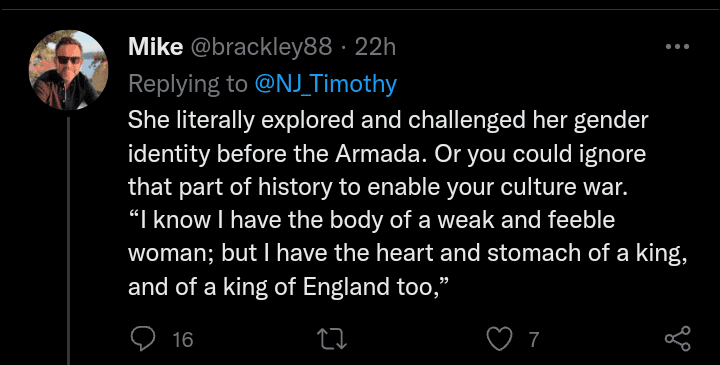Like the tweet with the heart icon

pyautogui.click(x=499, y=340)
